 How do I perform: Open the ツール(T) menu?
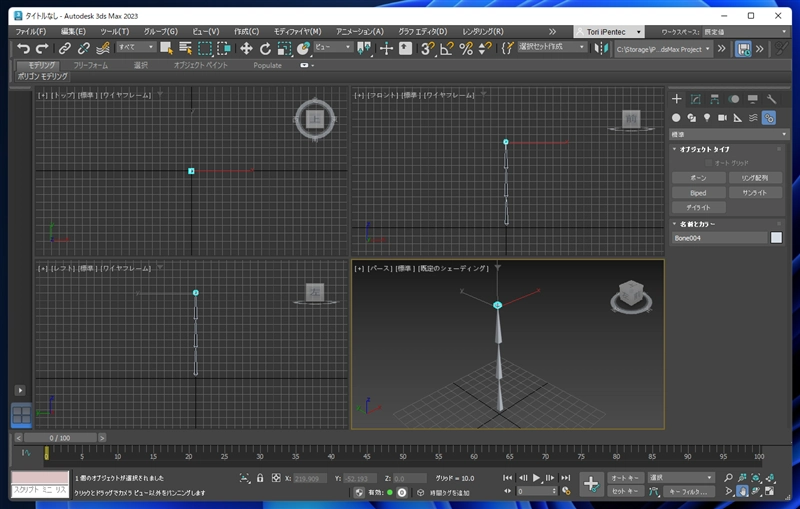pyautogui.click(x=115, y=32)
